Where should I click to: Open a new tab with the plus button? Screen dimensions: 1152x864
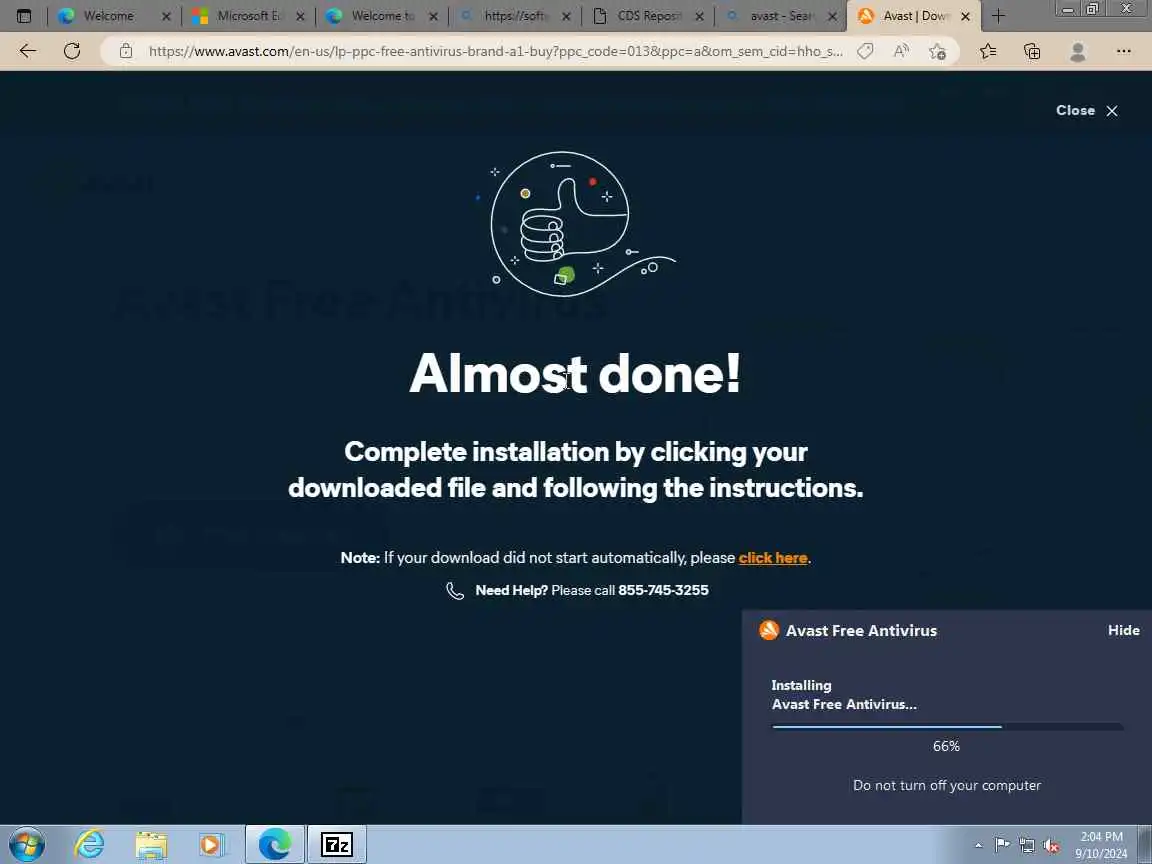point(998,15)
